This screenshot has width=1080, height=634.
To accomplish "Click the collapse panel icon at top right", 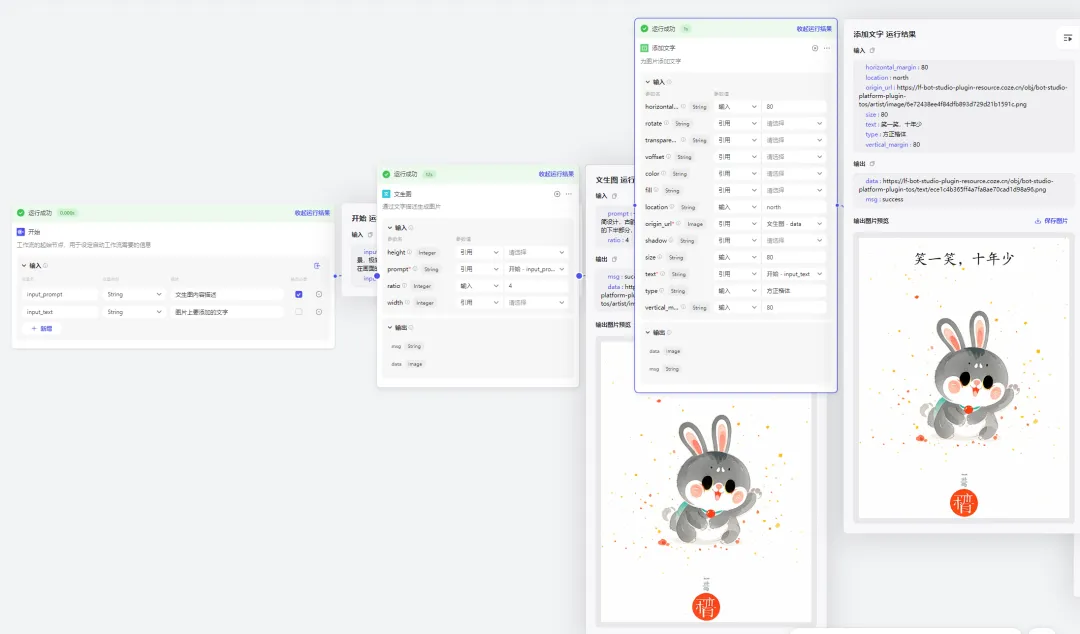I will pos(1068,38).
